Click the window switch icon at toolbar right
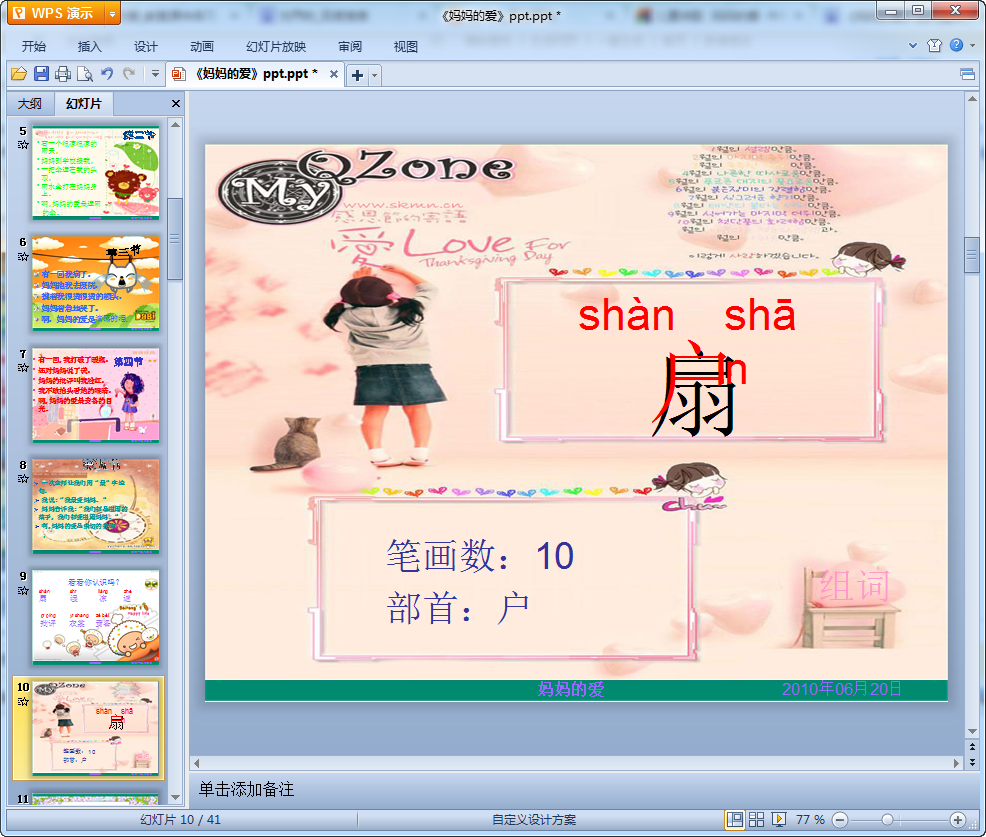Image resolution: width=986 pixels, height=837 pixels. [x=968, y=74]
